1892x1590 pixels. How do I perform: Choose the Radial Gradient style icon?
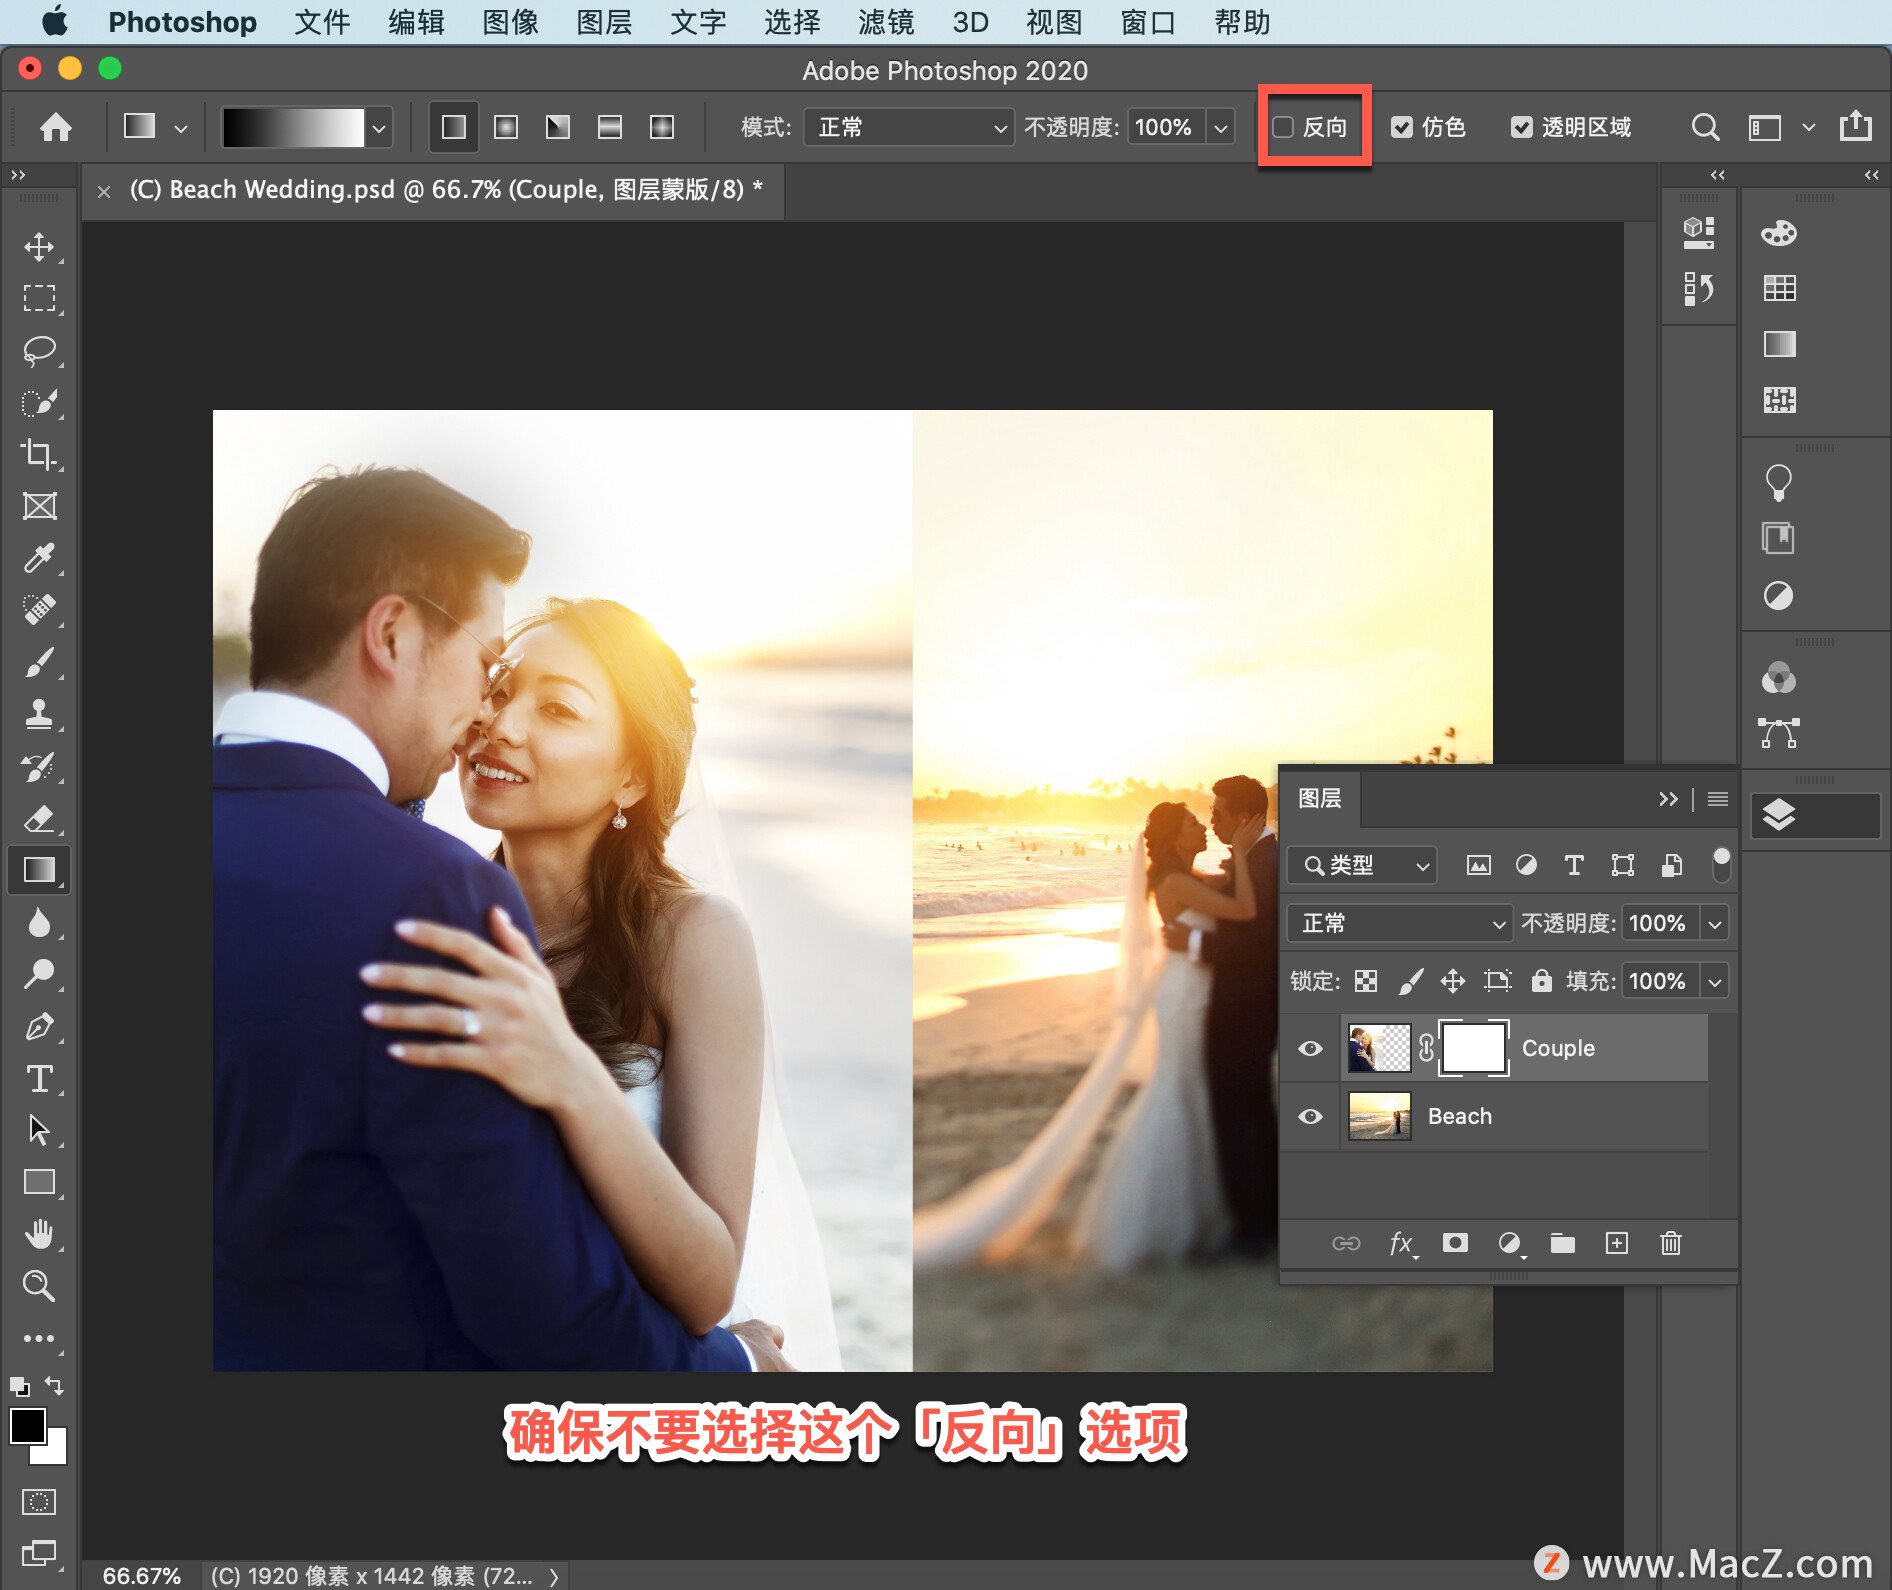click(506, 127)
